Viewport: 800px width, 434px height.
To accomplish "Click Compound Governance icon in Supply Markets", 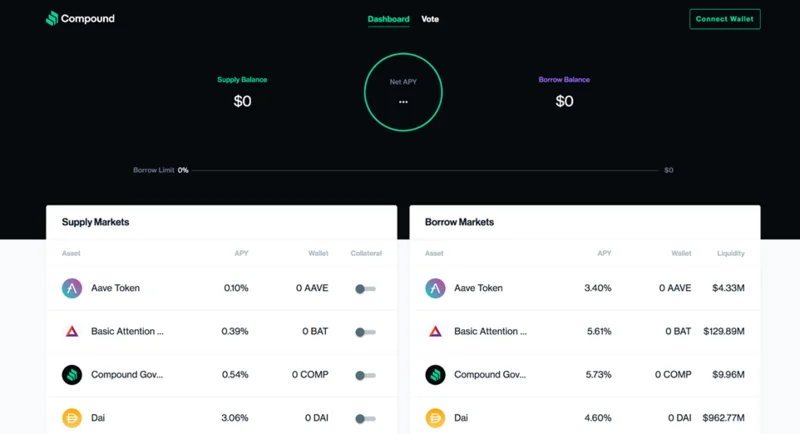I will coord(72,375).
